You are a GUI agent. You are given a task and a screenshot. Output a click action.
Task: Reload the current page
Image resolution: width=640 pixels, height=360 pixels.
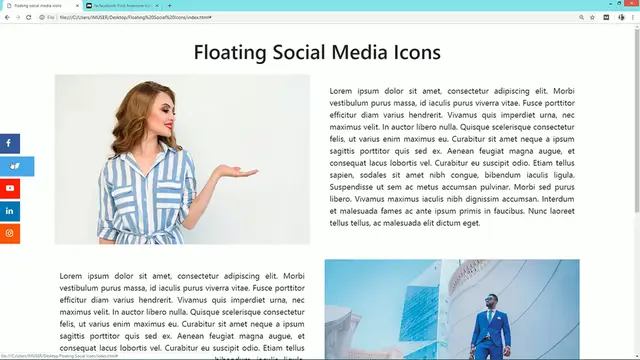pos(29,17)
